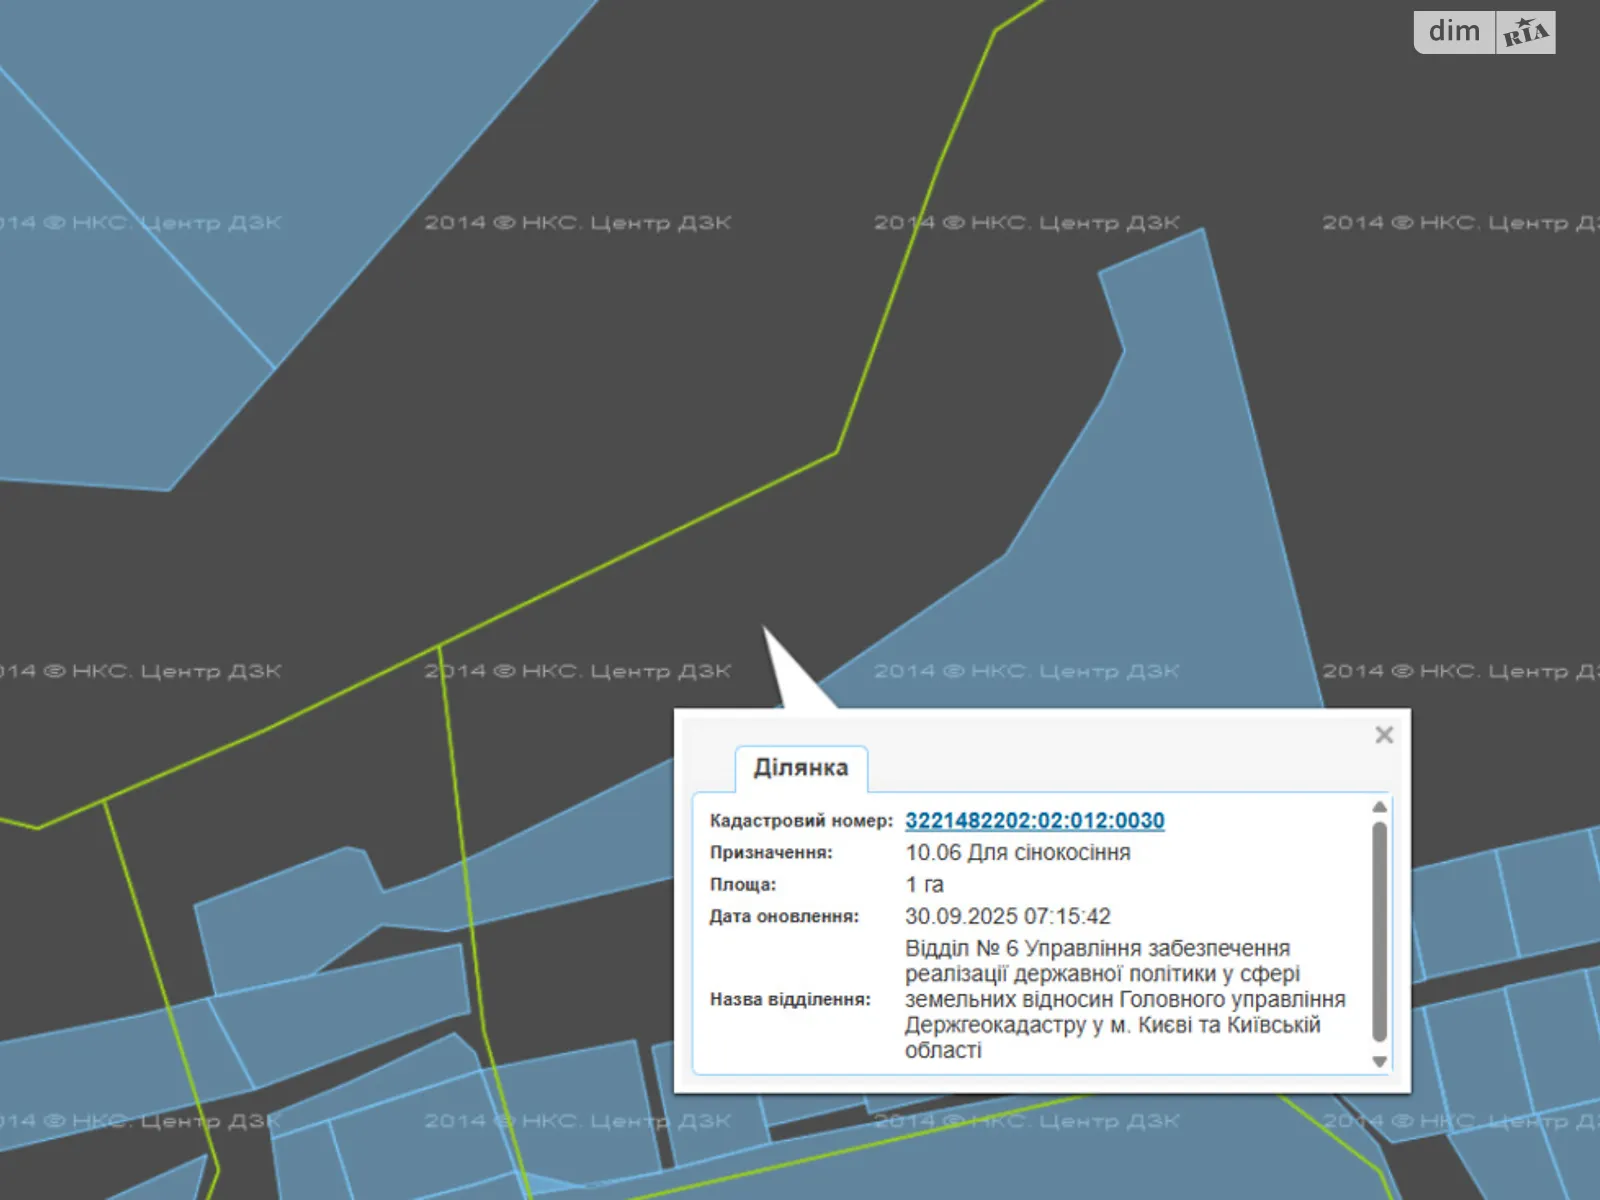Click the Кадастровий номер label
The image size is (1600, 1200).
[800, 821]
